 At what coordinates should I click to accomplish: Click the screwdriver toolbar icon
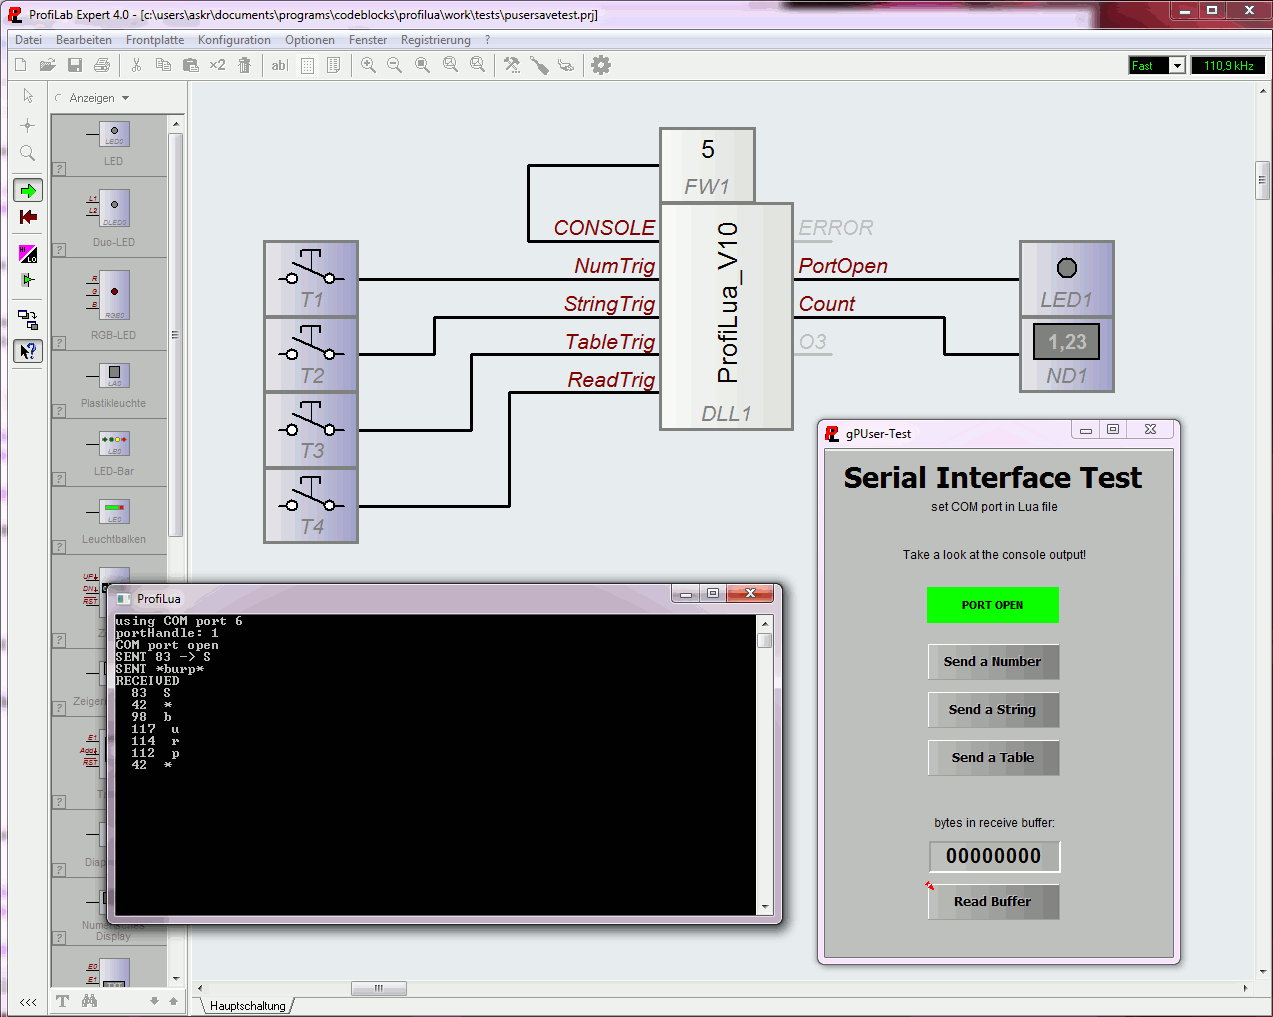pyautogui.click(x=539, y=65)
